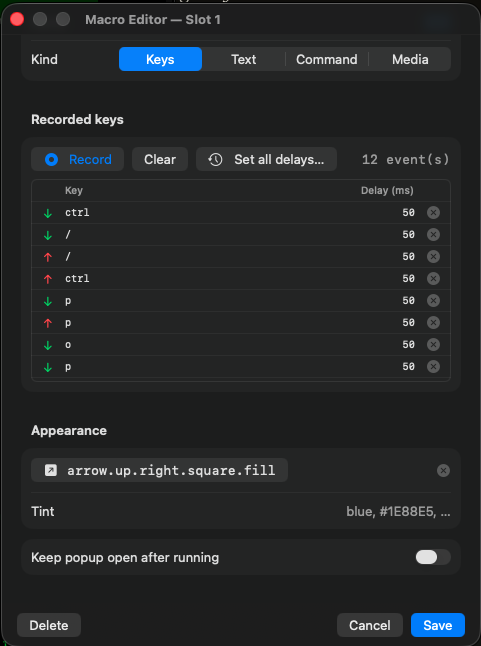Viewport: 481px width, 646px height.
Task: Edit the delay of the o key-down
Action: point(409,344)
